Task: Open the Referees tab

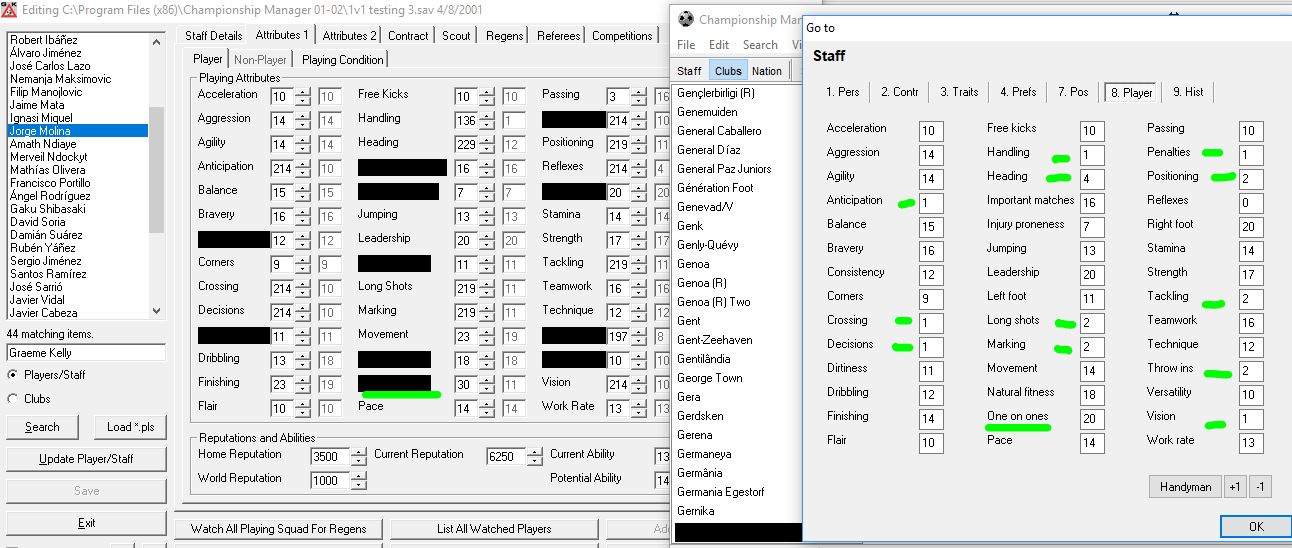Action: click(558, 36)
